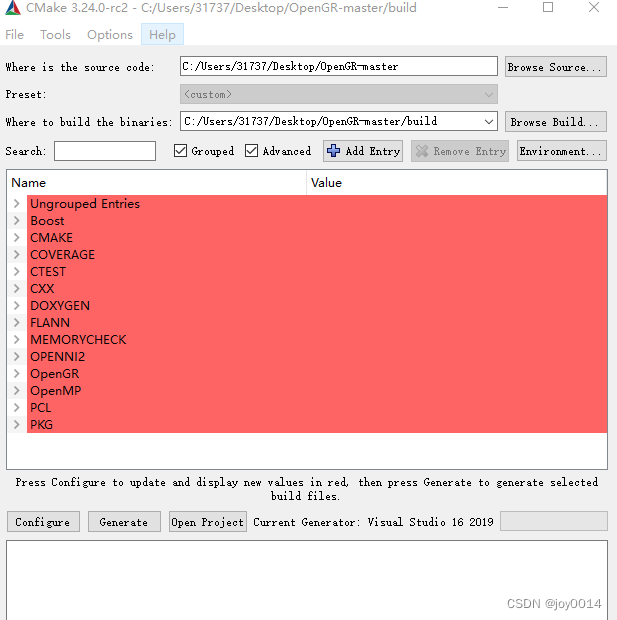617x620 pixels.
Task: Click the Value column header
Action: 457,183
